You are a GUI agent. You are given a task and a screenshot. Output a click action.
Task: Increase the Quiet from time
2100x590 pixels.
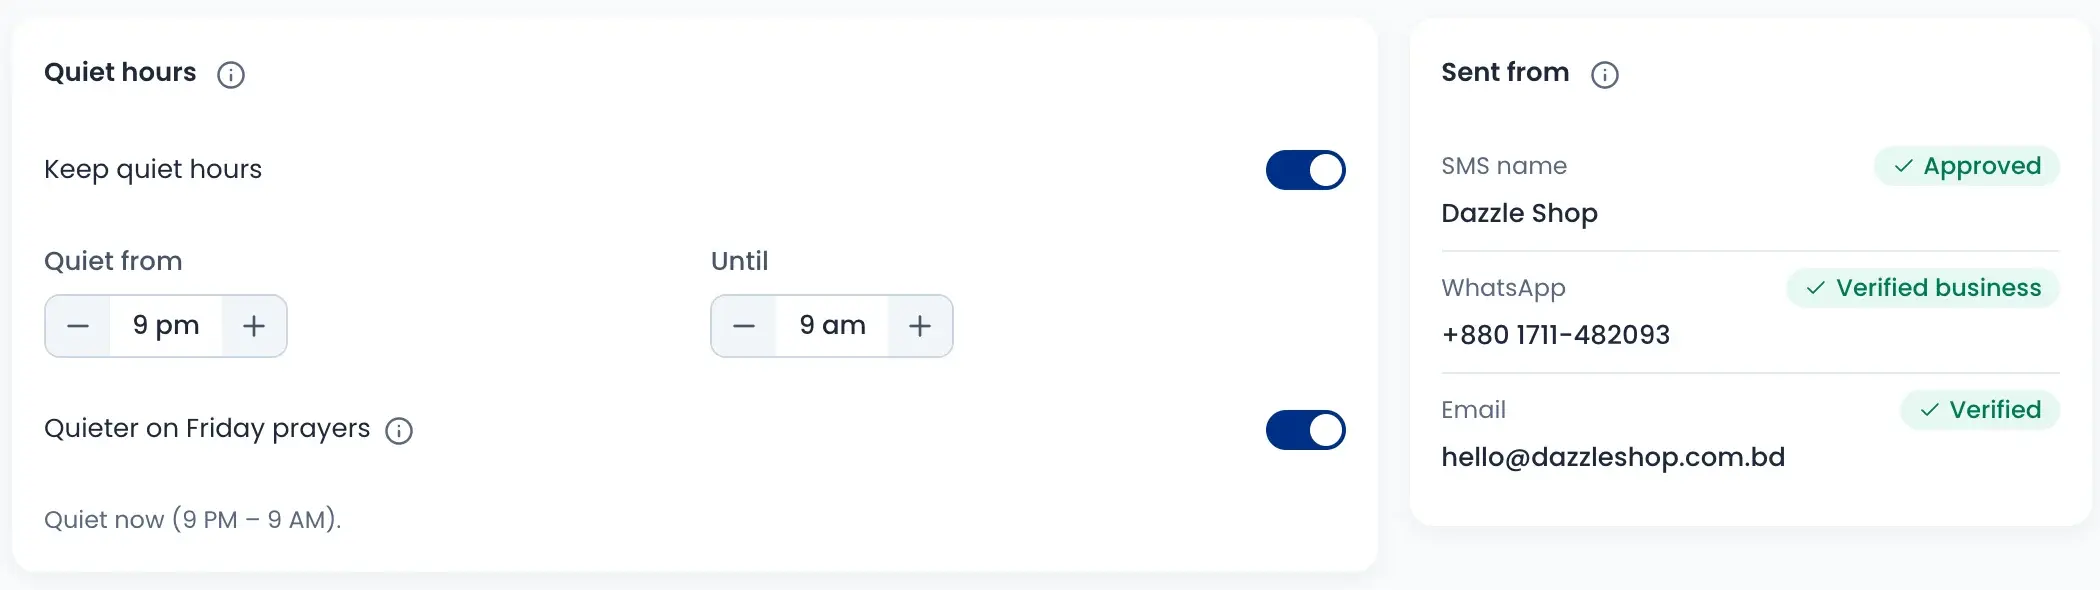click(254, 326)
